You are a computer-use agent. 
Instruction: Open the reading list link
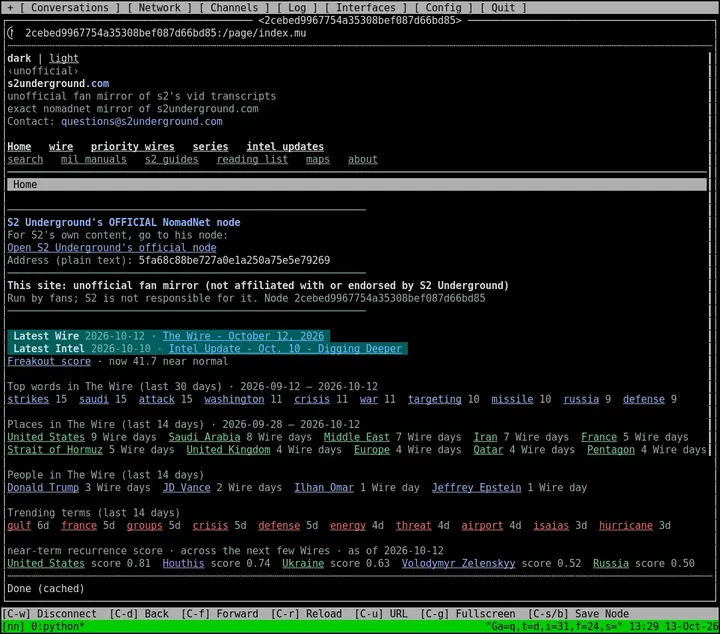(253, 160)
